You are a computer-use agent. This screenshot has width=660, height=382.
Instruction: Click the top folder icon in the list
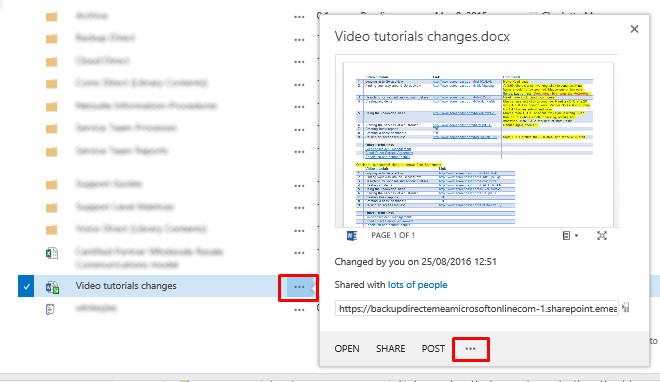coord(52,17)
